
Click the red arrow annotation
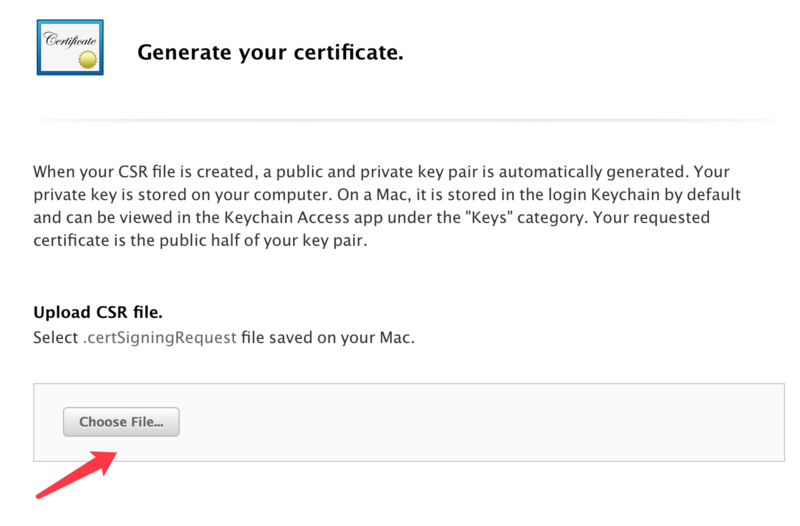tap(77, 474)
